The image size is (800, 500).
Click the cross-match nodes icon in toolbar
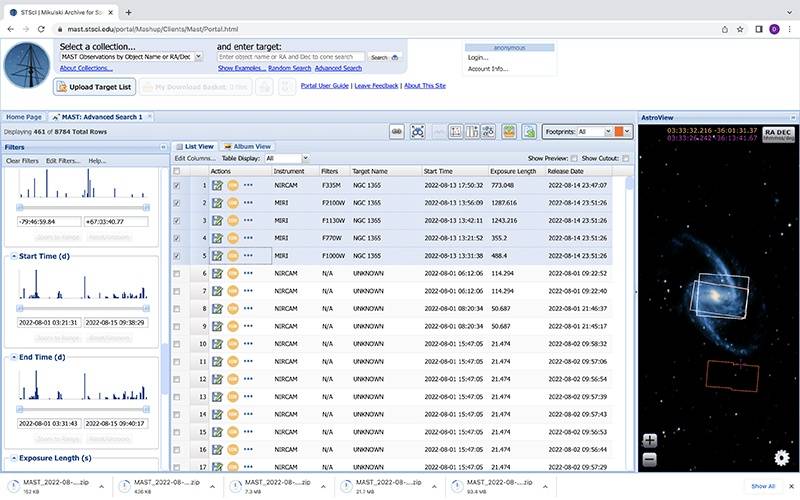pos(488,132)
